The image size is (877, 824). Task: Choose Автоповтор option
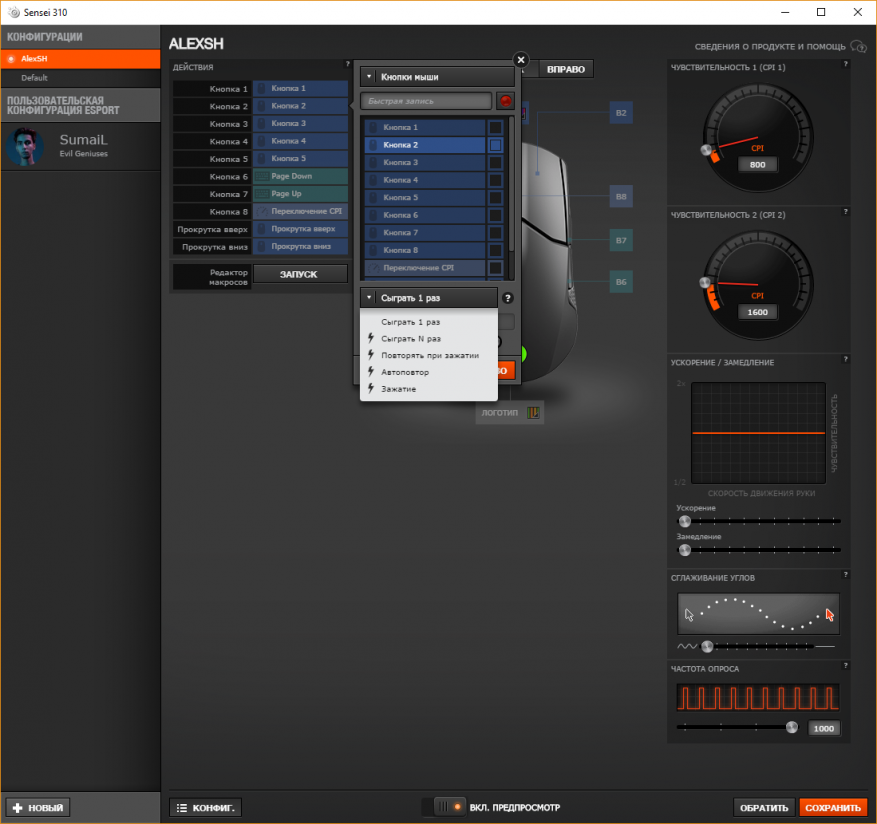(428, 373)
